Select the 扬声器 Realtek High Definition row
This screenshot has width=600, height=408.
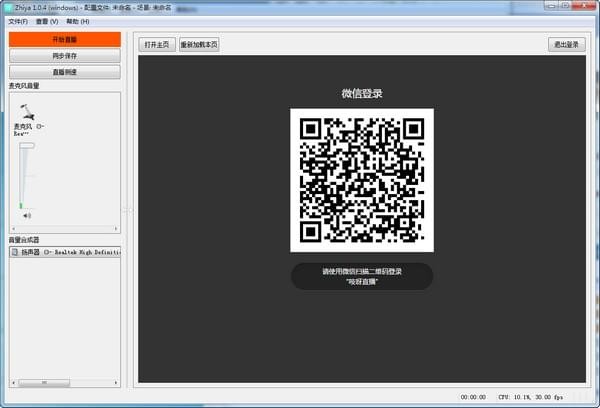[65, 252]
